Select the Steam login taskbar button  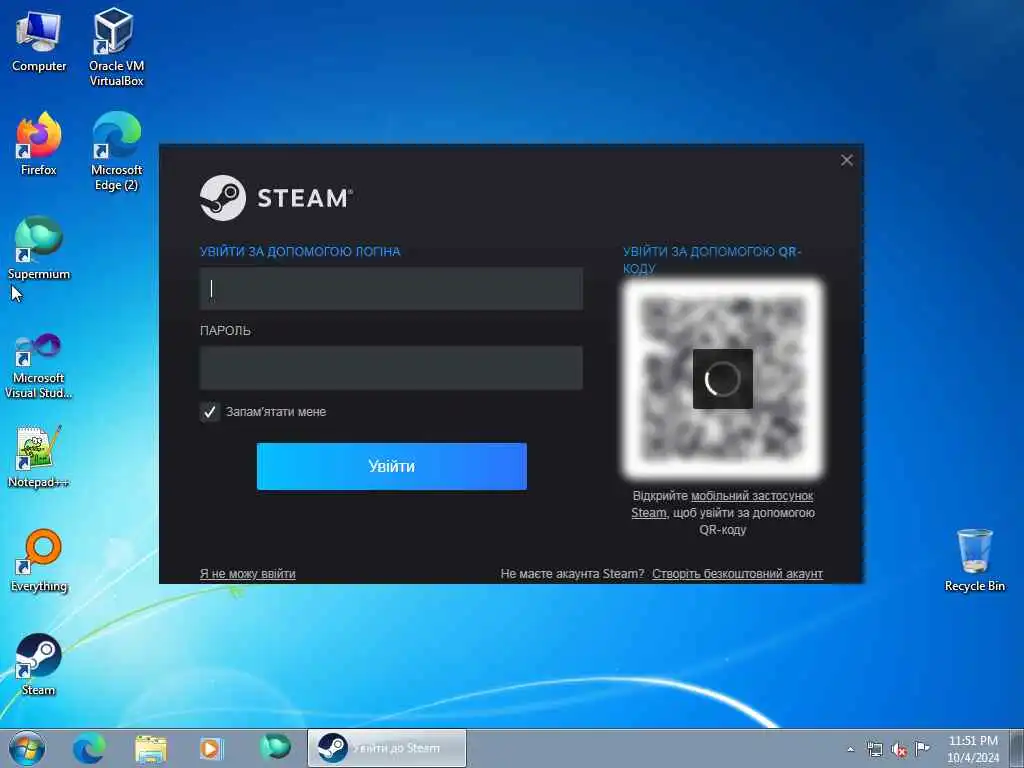pyautogui.click(x=387, y=748)
